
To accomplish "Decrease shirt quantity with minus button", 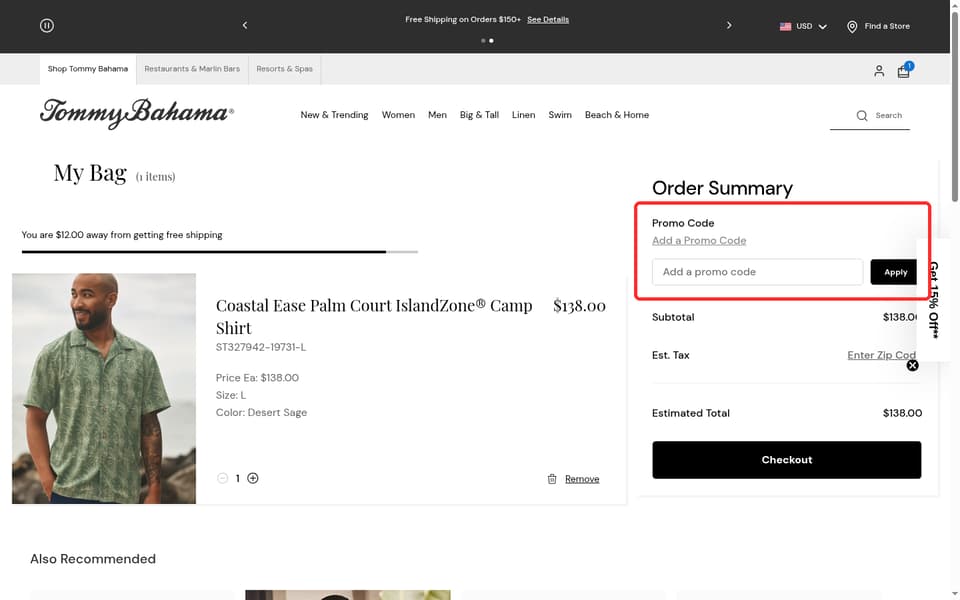I will click(222, 478).
